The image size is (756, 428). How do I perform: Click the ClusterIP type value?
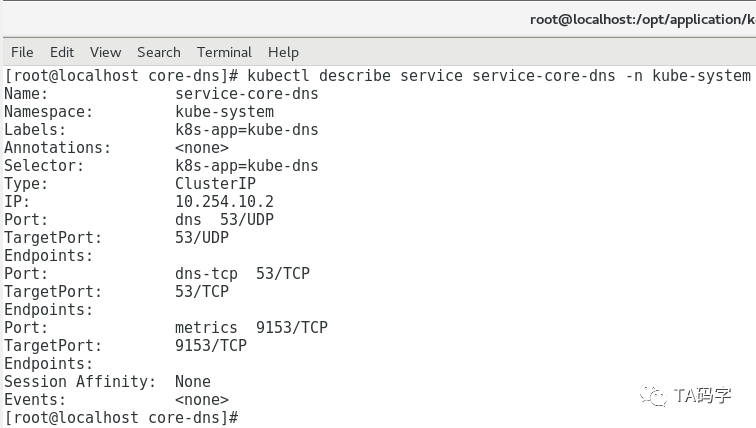(215, 184)
